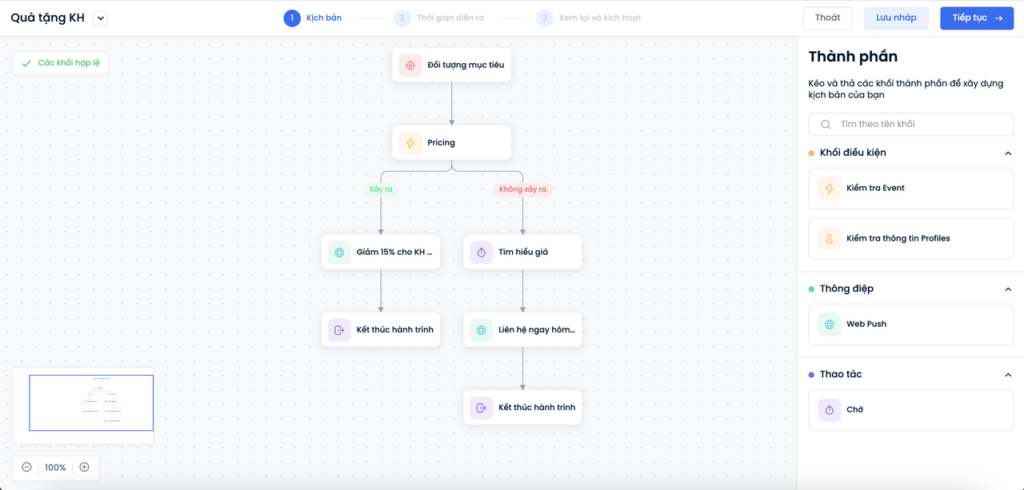Click Kết thúc hành trình label below Liên hệ ngay branch
Viewport: 1024px width, 490px height.
(537, 408)
